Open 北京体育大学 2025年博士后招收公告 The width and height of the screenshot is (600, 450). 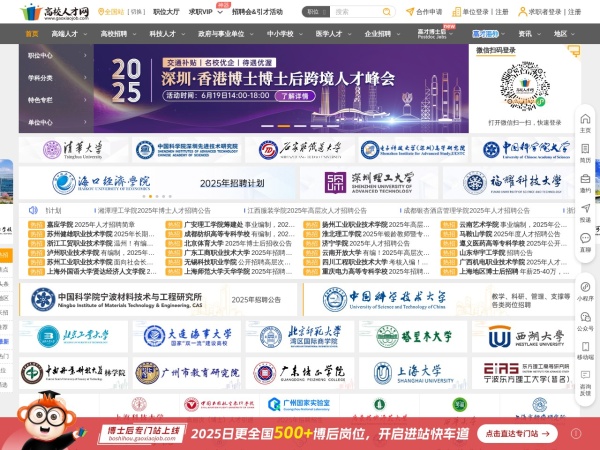(x=238, y=243)
